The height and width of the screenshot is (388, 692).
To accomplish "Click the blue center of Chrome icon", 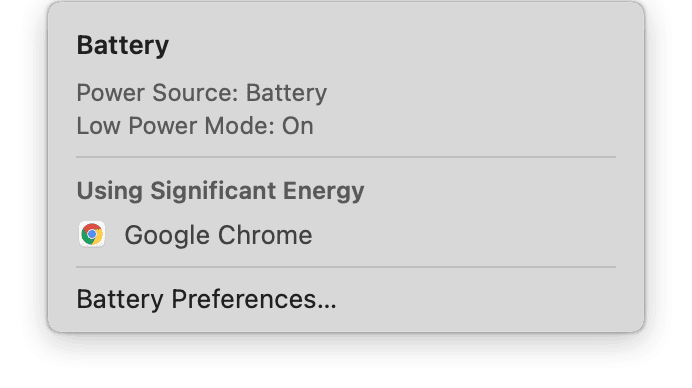I will 92,234.
